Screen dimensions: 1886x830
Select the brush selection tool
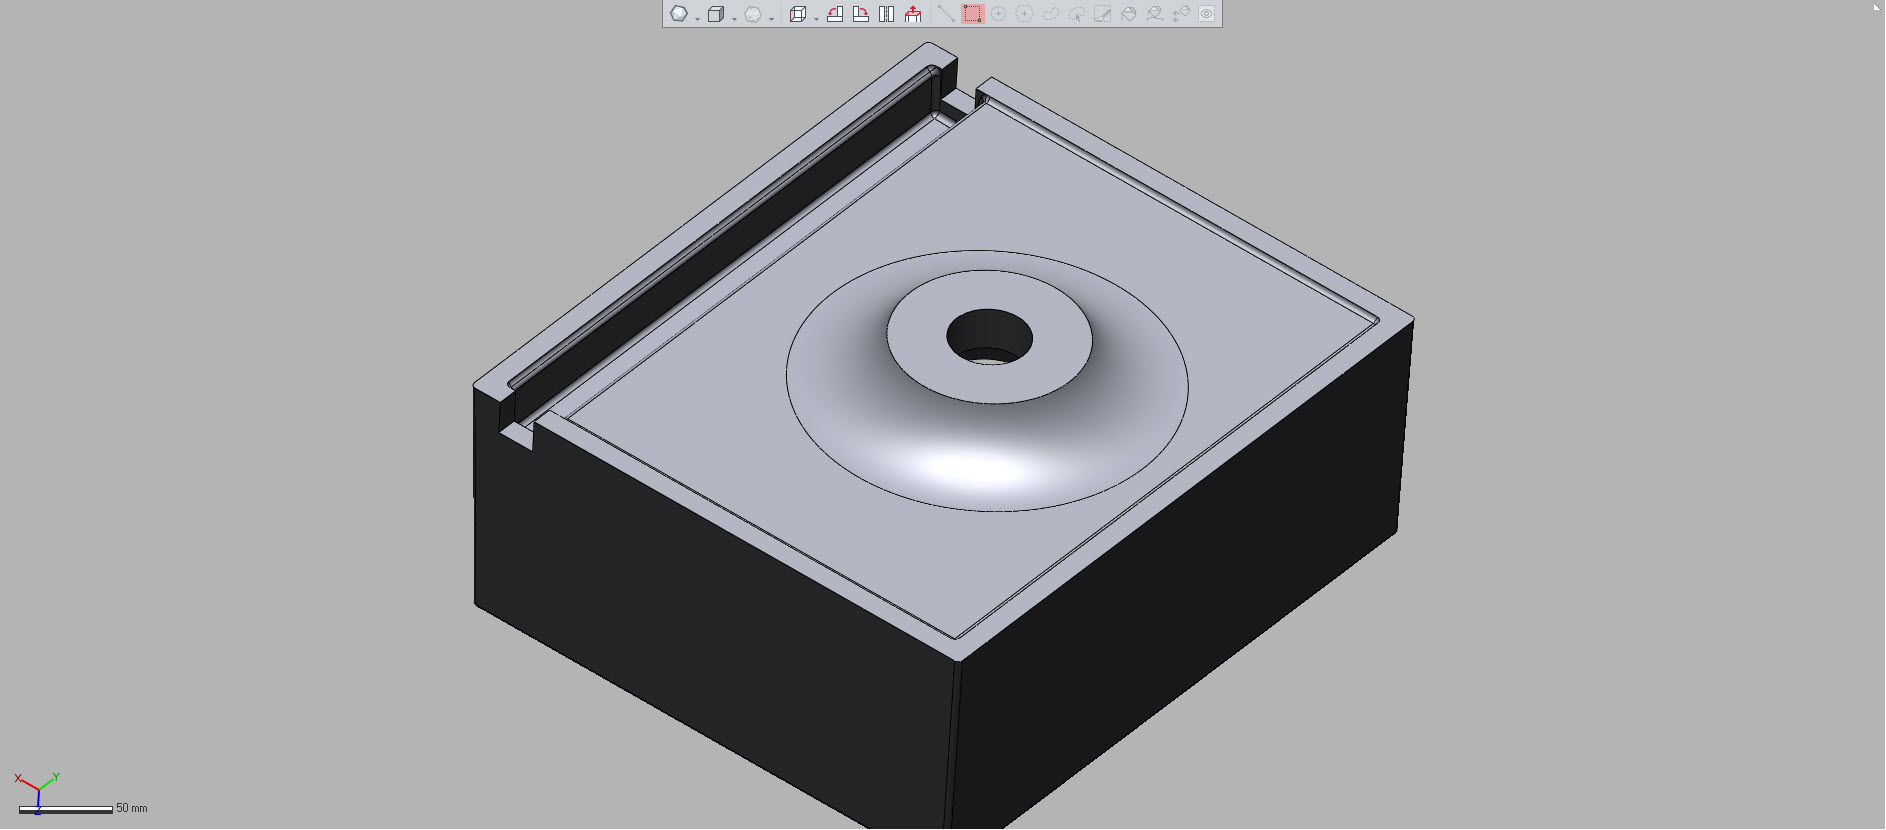tap(1103, 14)
